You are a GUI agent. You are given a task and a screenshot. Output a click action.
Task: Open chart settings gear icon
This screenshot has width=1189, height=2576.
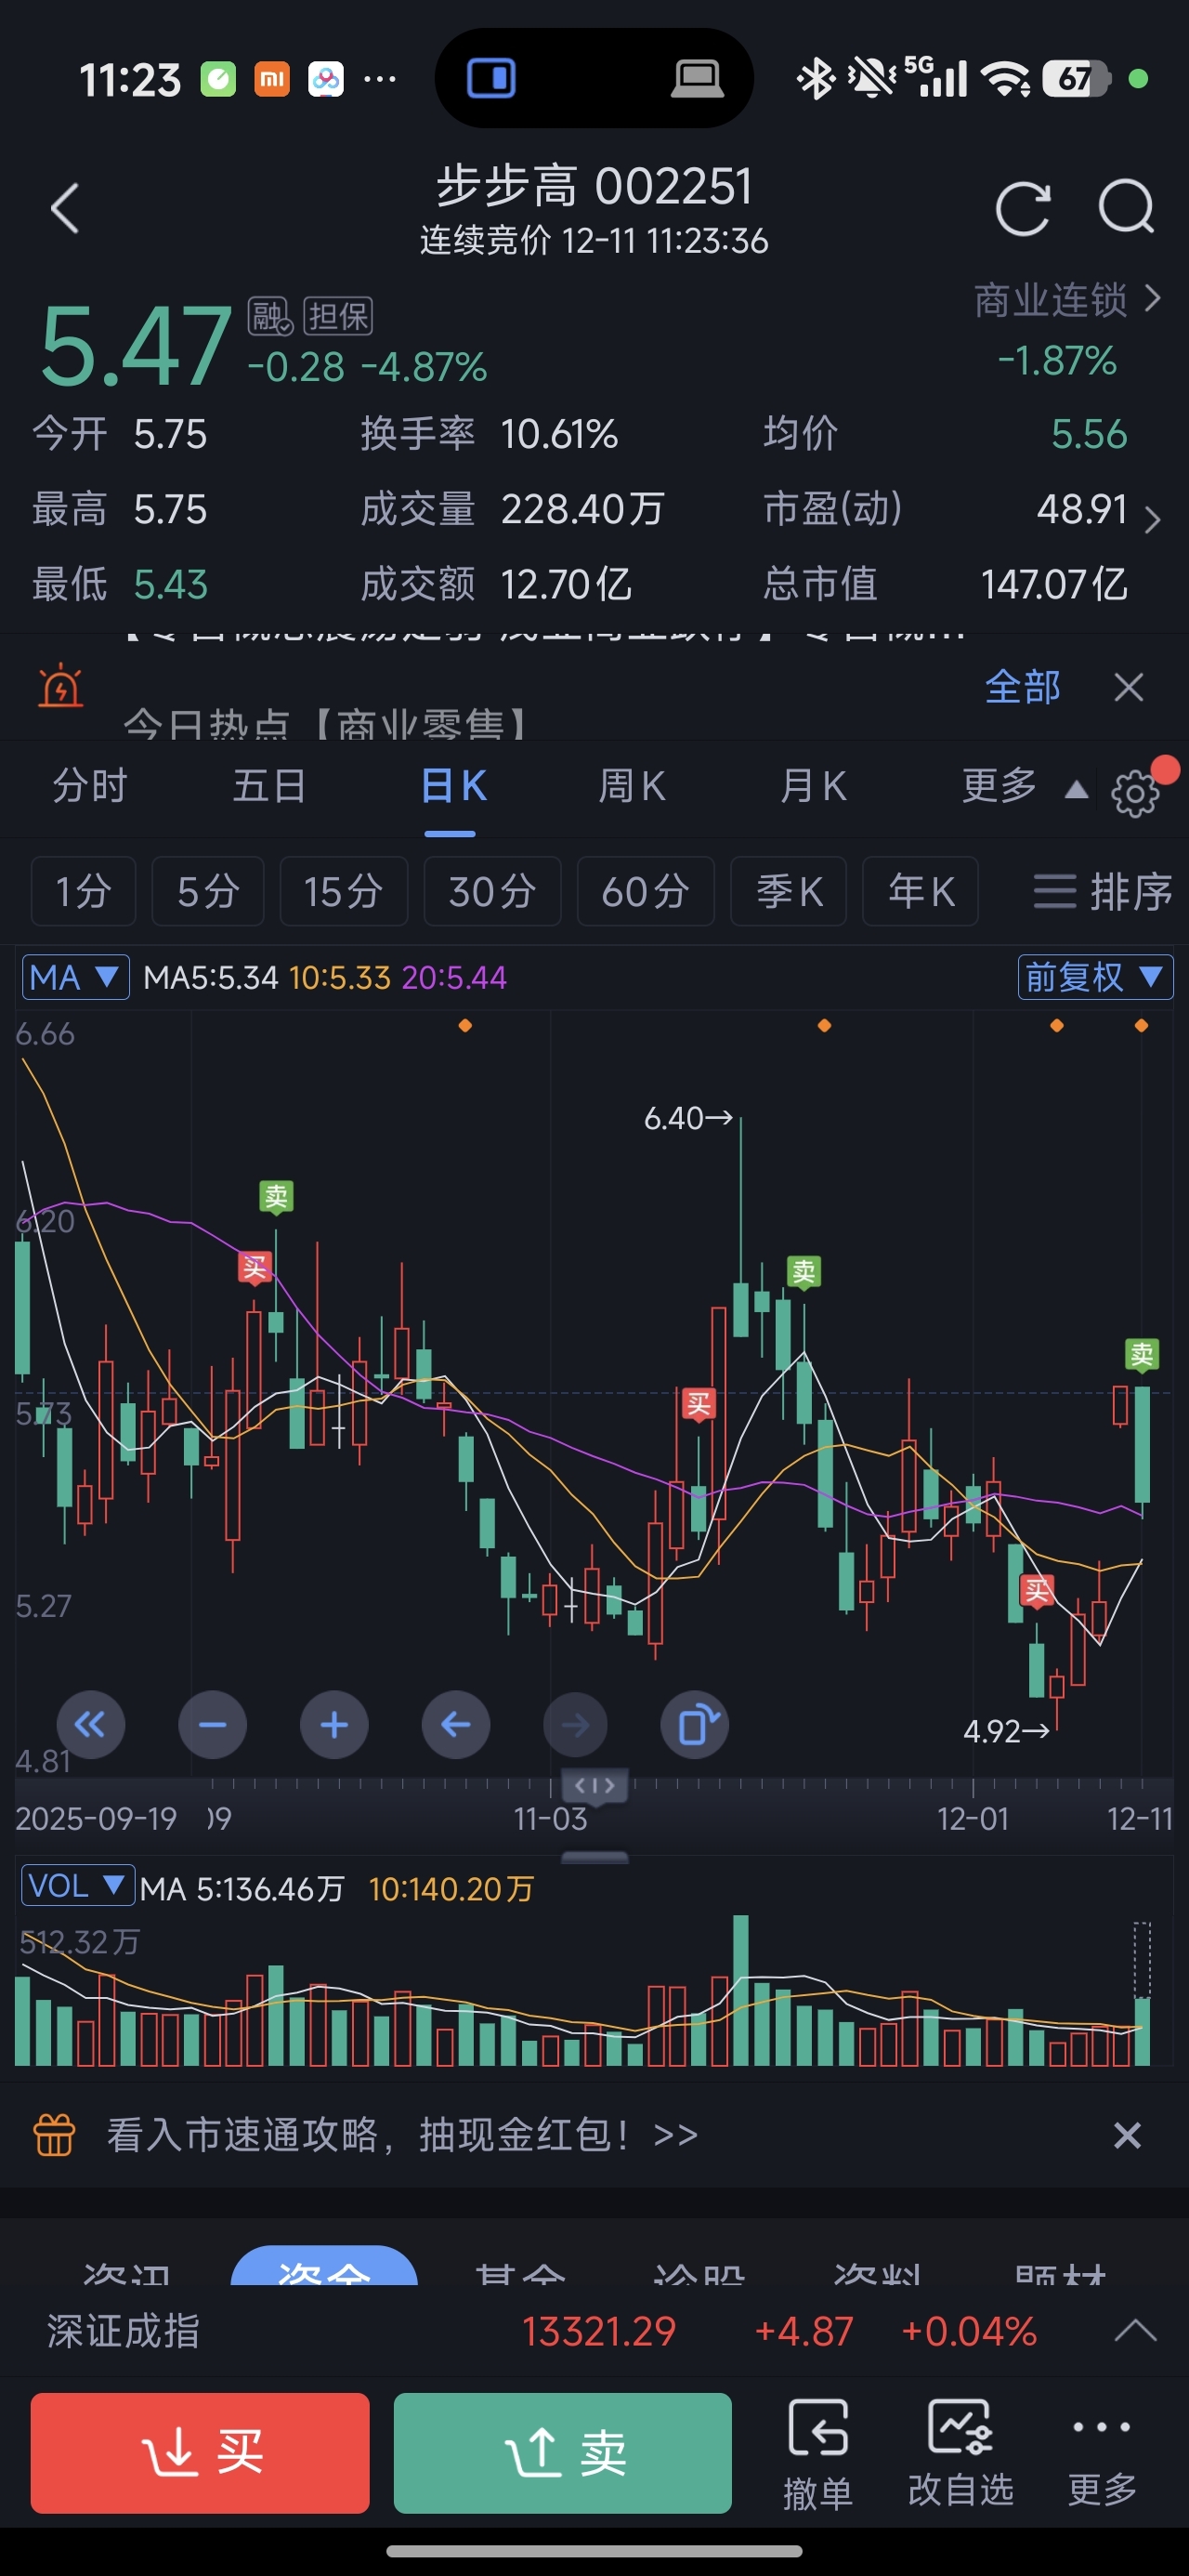pyautogui.click(x=1135, y=794)
